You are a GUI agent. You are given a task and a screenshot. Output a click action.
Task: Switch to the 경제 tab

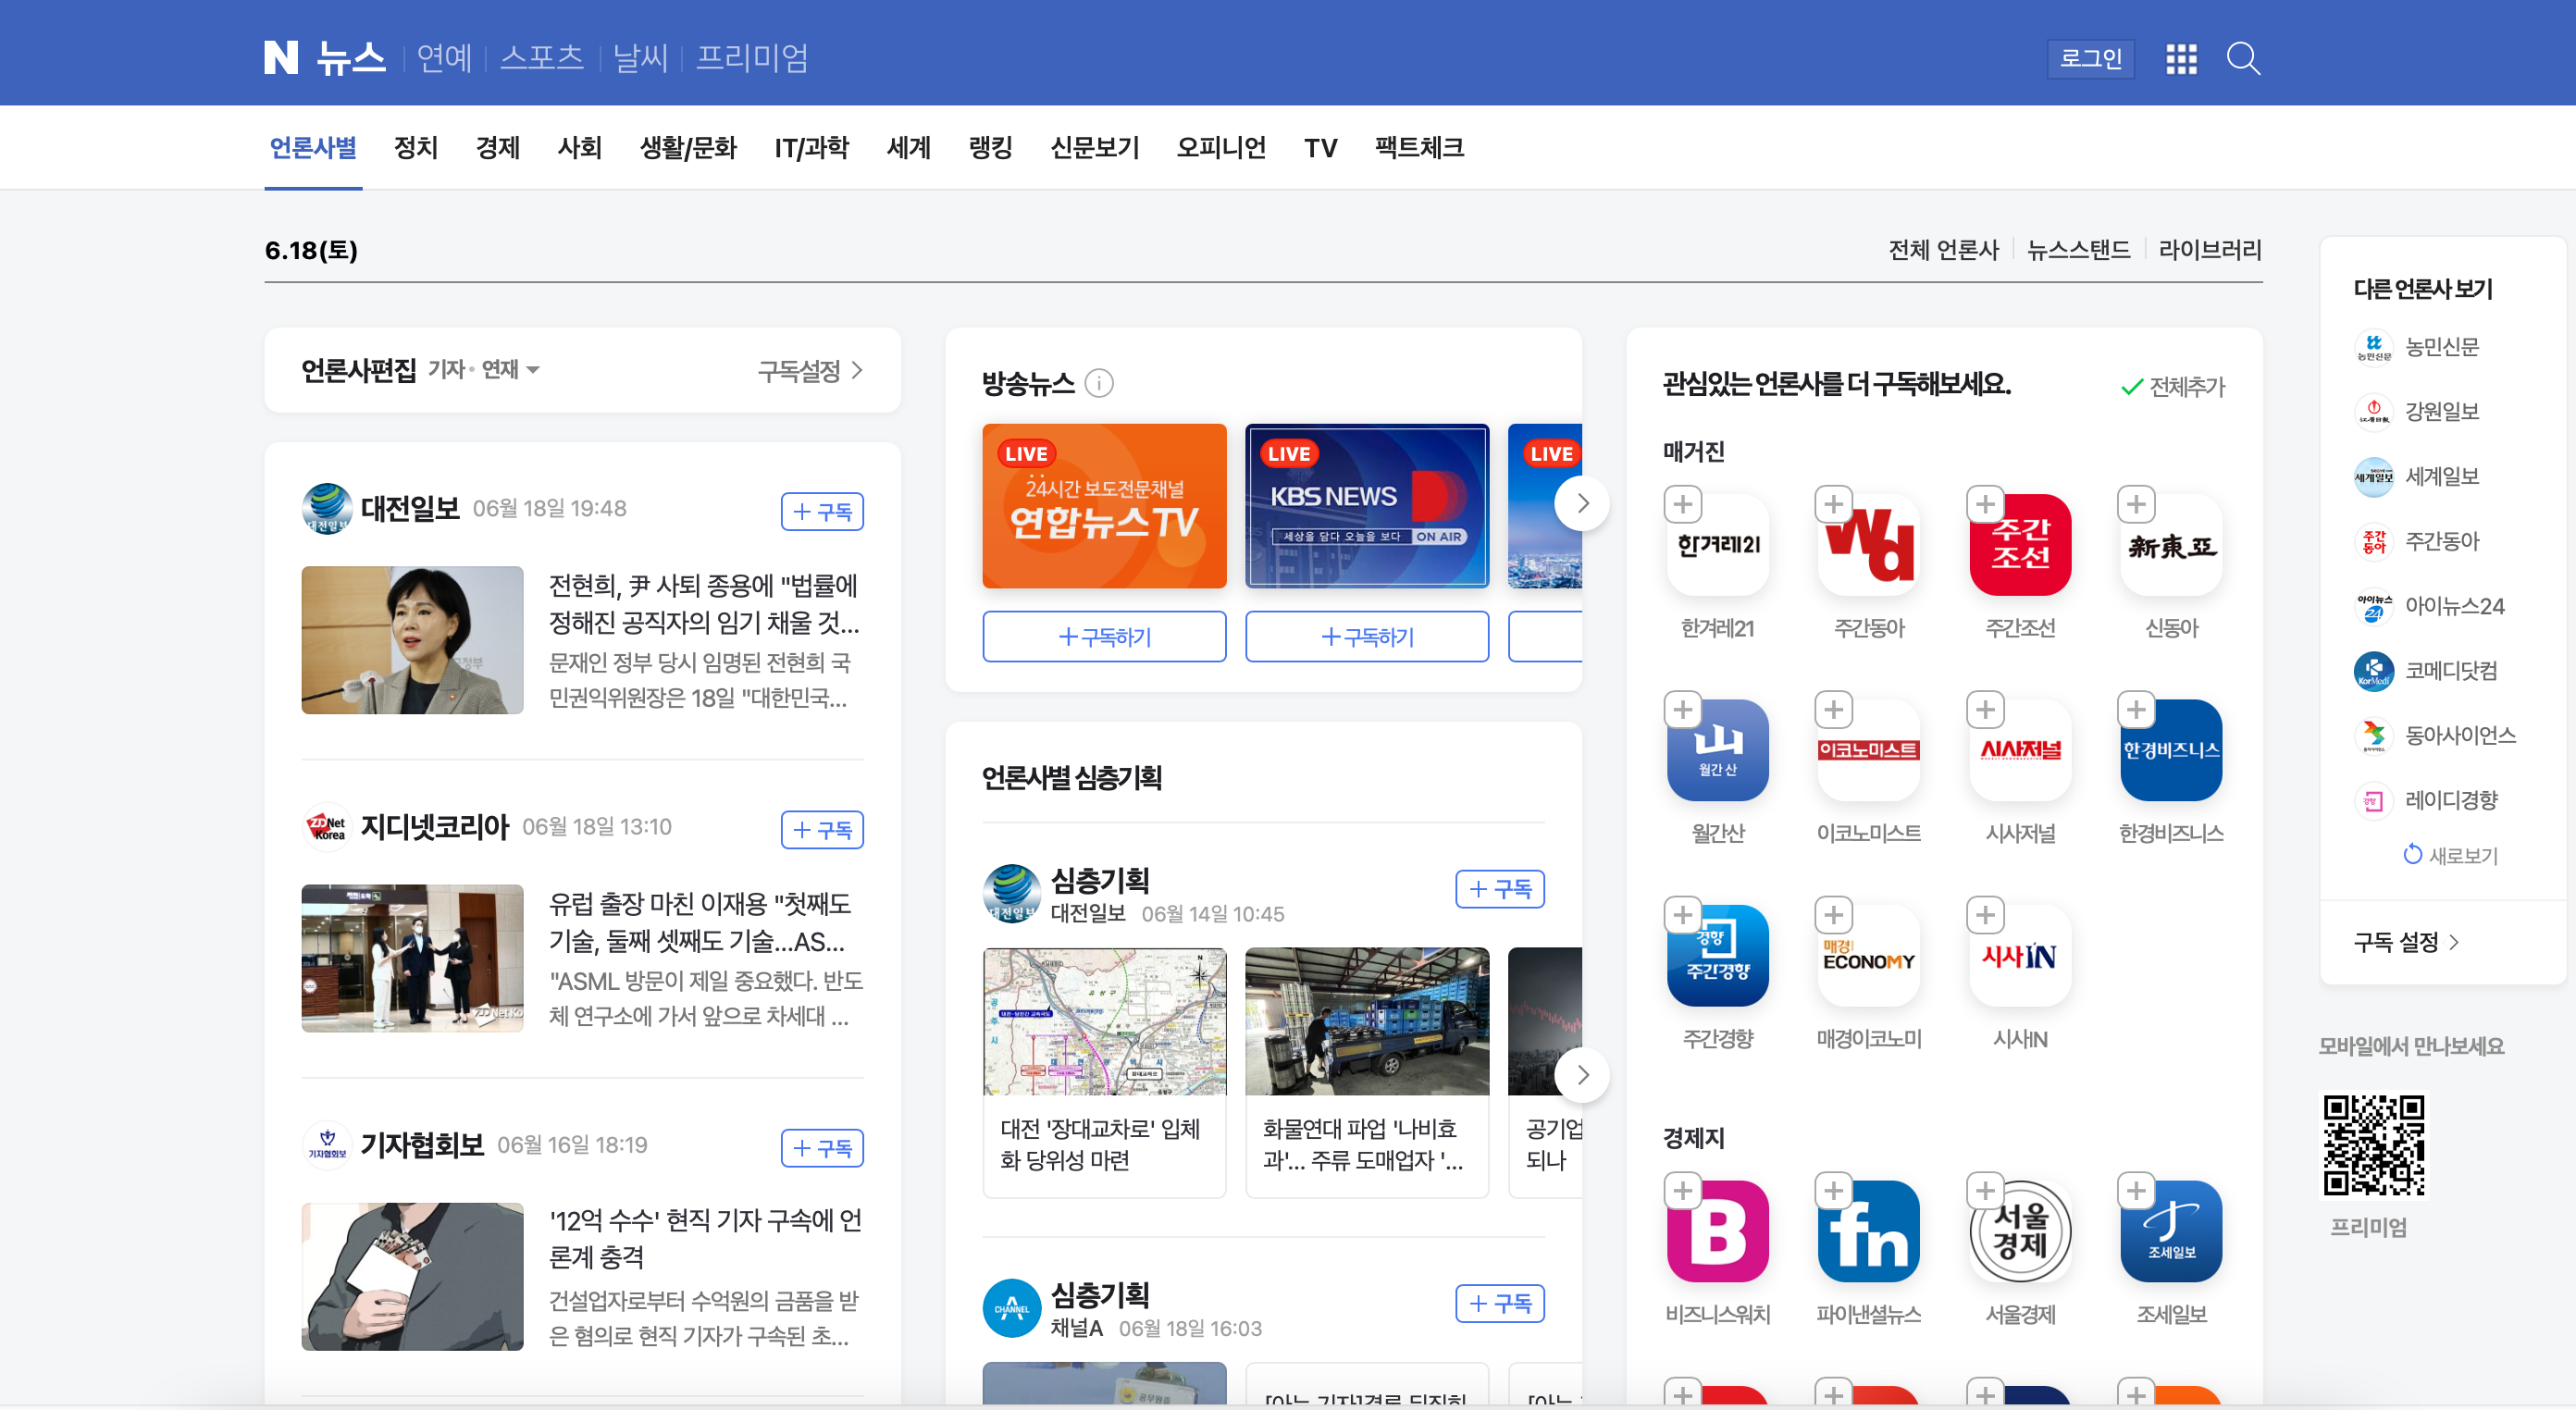click(498, 148)
